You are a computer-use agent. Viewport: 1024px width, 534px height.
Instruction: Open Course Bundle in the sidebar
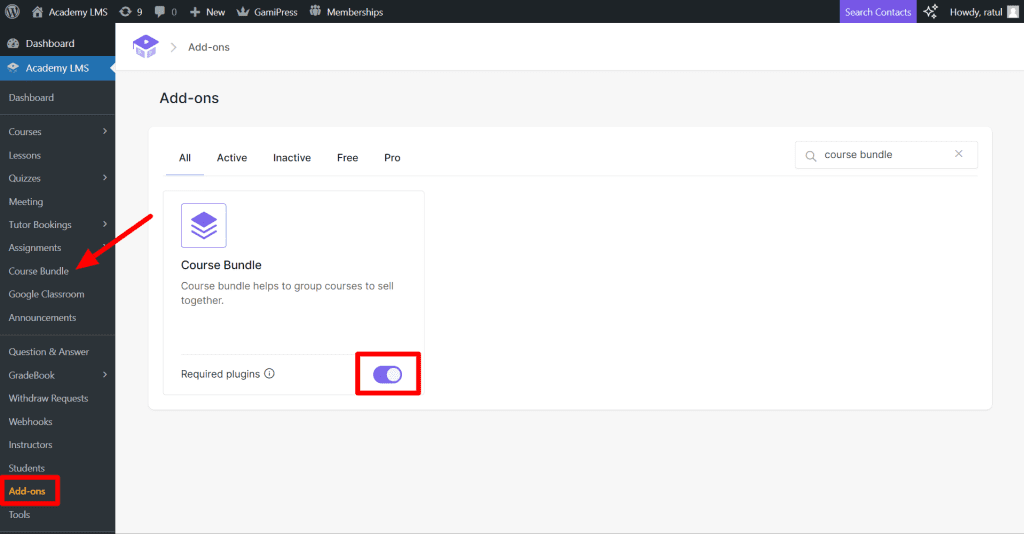[x=39, y=271]
